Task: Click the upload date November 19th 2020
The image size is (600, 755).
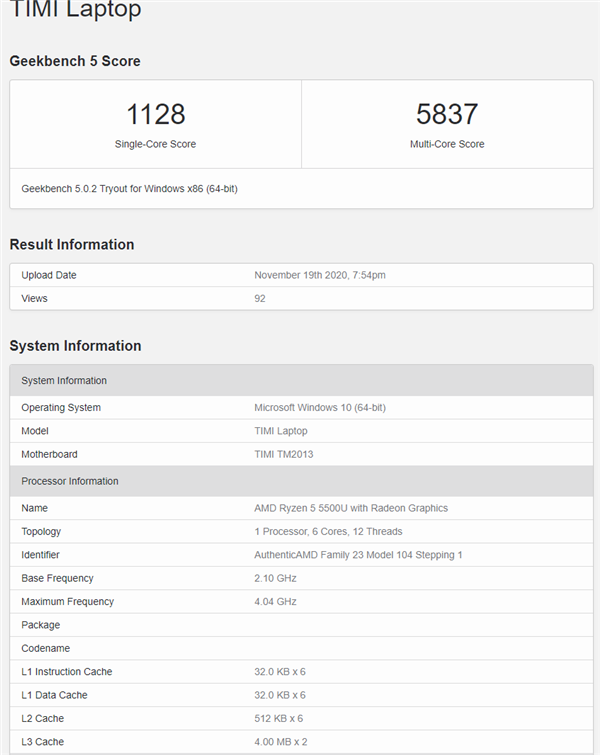Action: 322,275
